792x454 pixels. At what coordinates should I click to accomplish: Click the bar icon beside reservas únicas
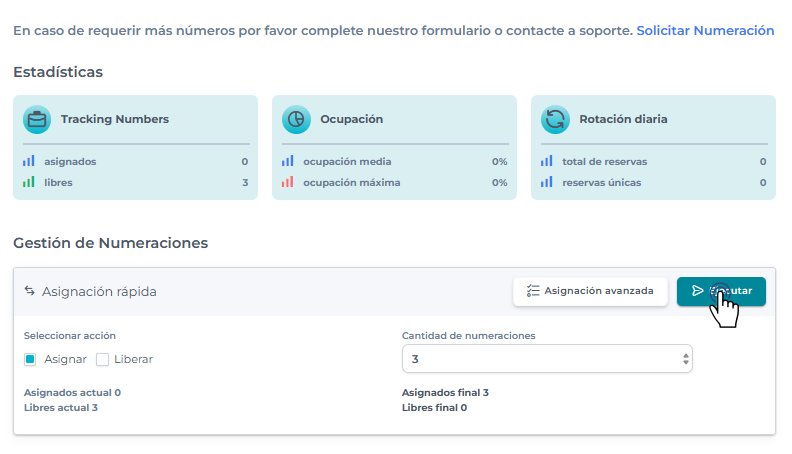[547, 182]
